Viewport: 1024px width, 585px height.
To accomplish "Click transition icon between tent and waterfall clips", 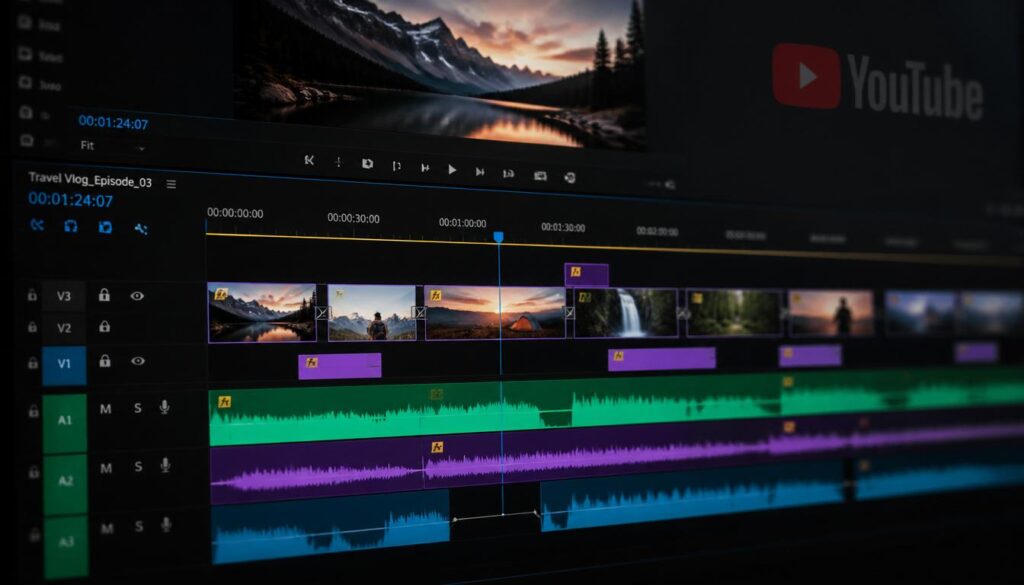I will (569, 313).
